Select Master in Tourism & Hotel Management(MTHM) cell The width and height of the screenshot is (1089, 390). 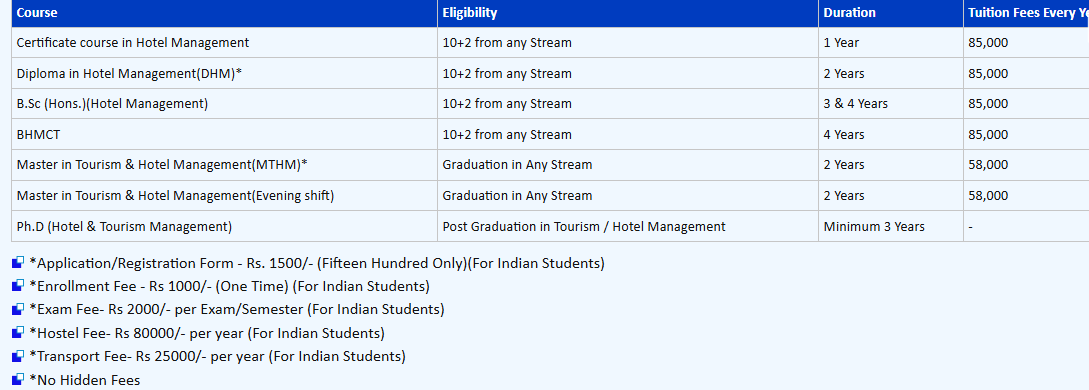tap(224, 164)
